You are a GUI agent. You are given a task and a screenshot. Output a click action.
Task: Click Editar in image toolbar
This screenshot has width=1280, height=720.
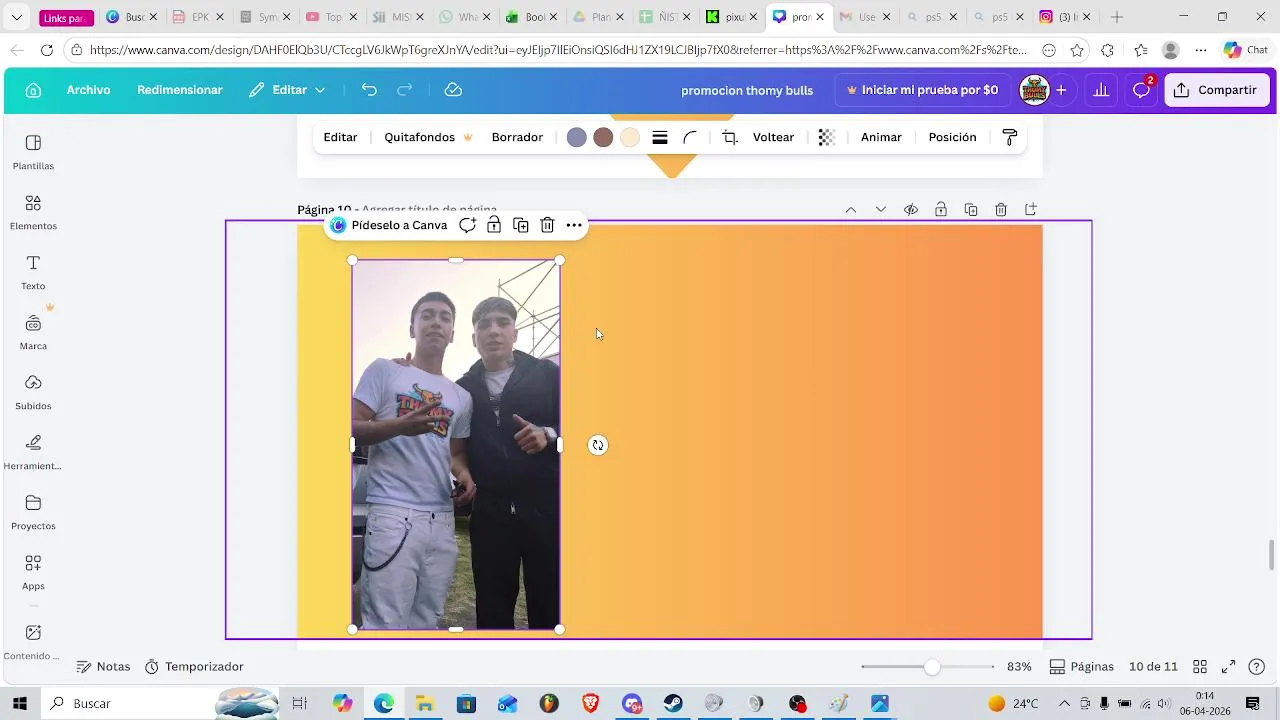pos(340,138)
